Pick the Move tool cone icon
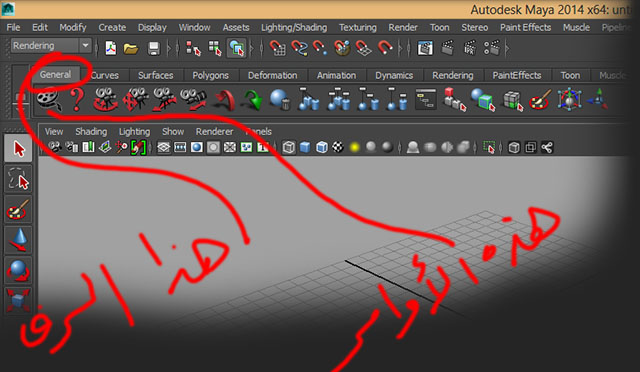Viewport: 640px width, 372px height. [x=18, y=240]
